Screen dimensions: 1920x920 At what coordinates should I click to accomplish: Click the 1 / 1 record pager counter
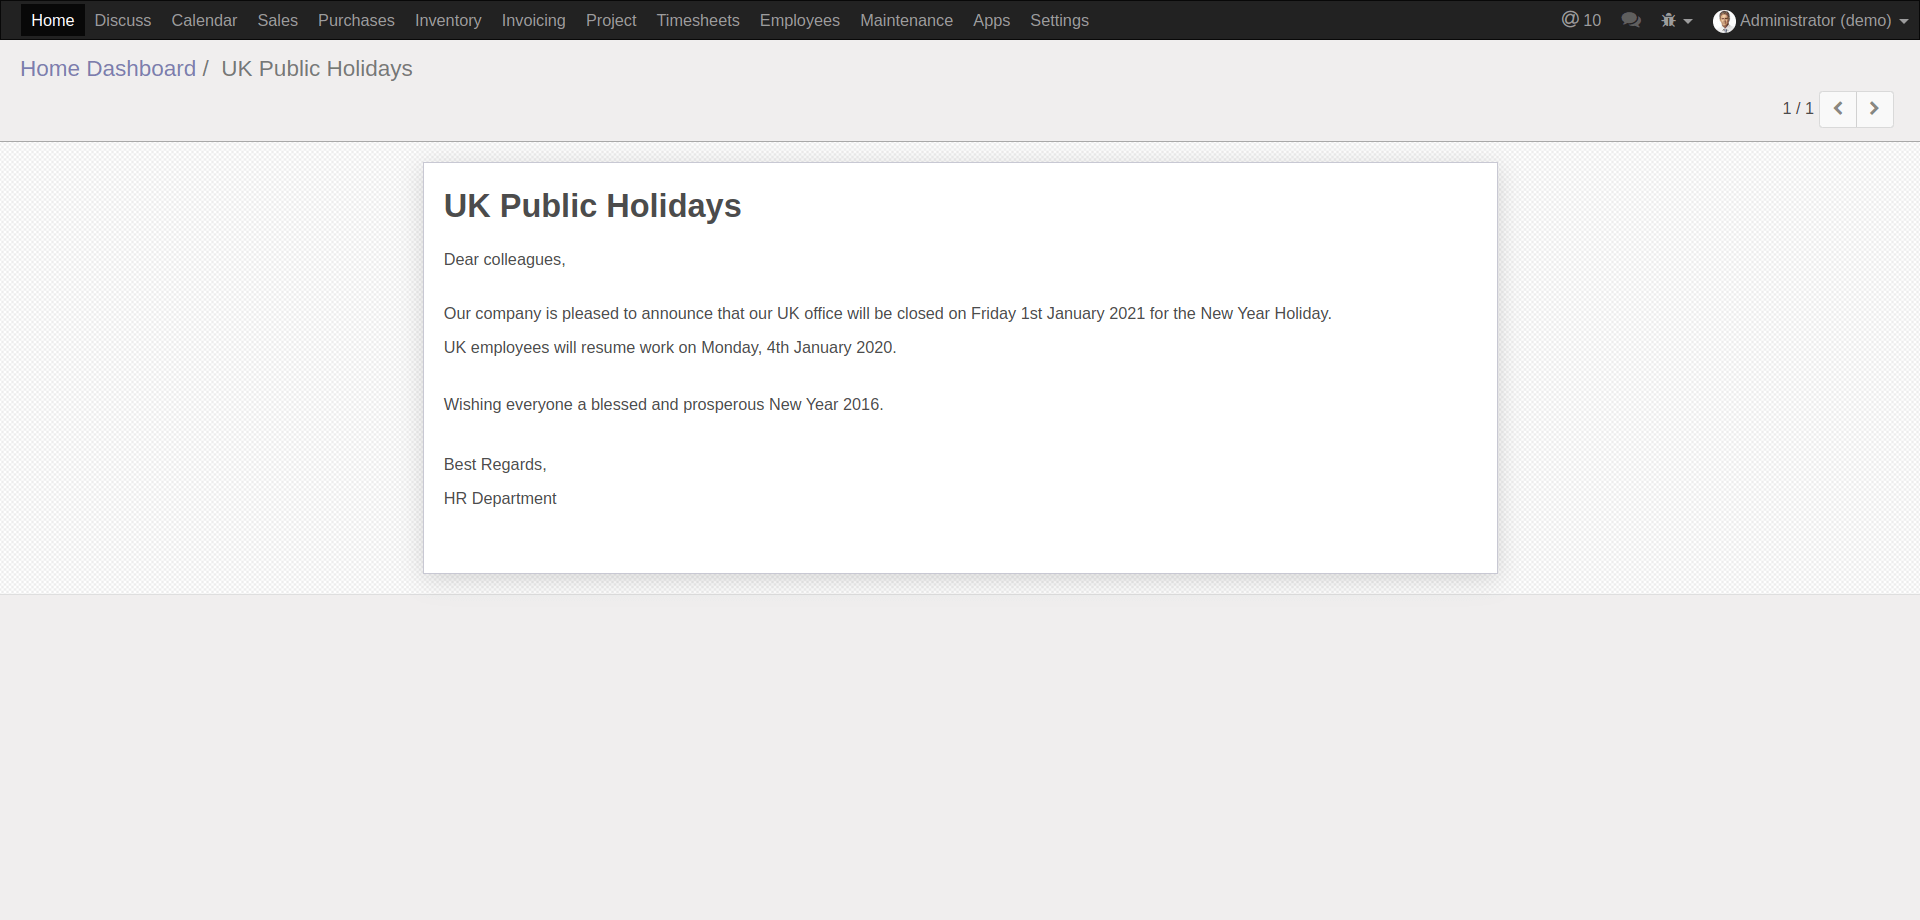click(1797, 108)
